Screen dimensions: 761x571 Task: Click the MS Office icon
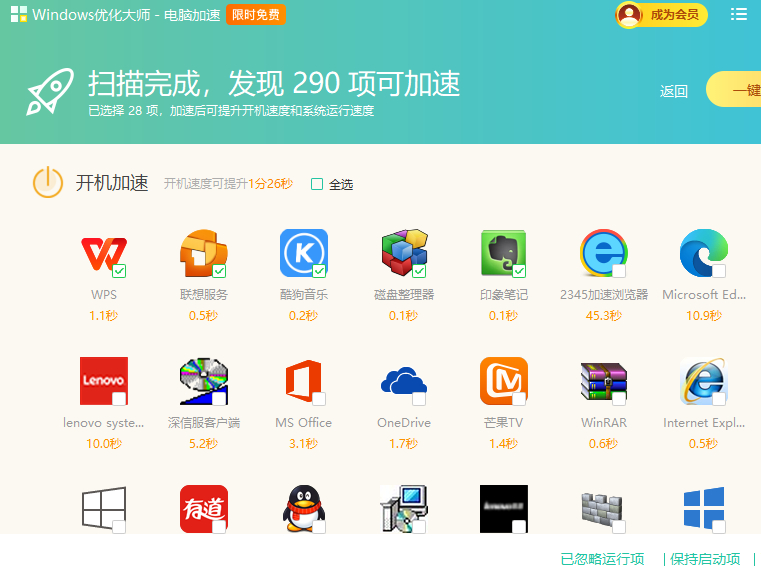tap(304, 381)
